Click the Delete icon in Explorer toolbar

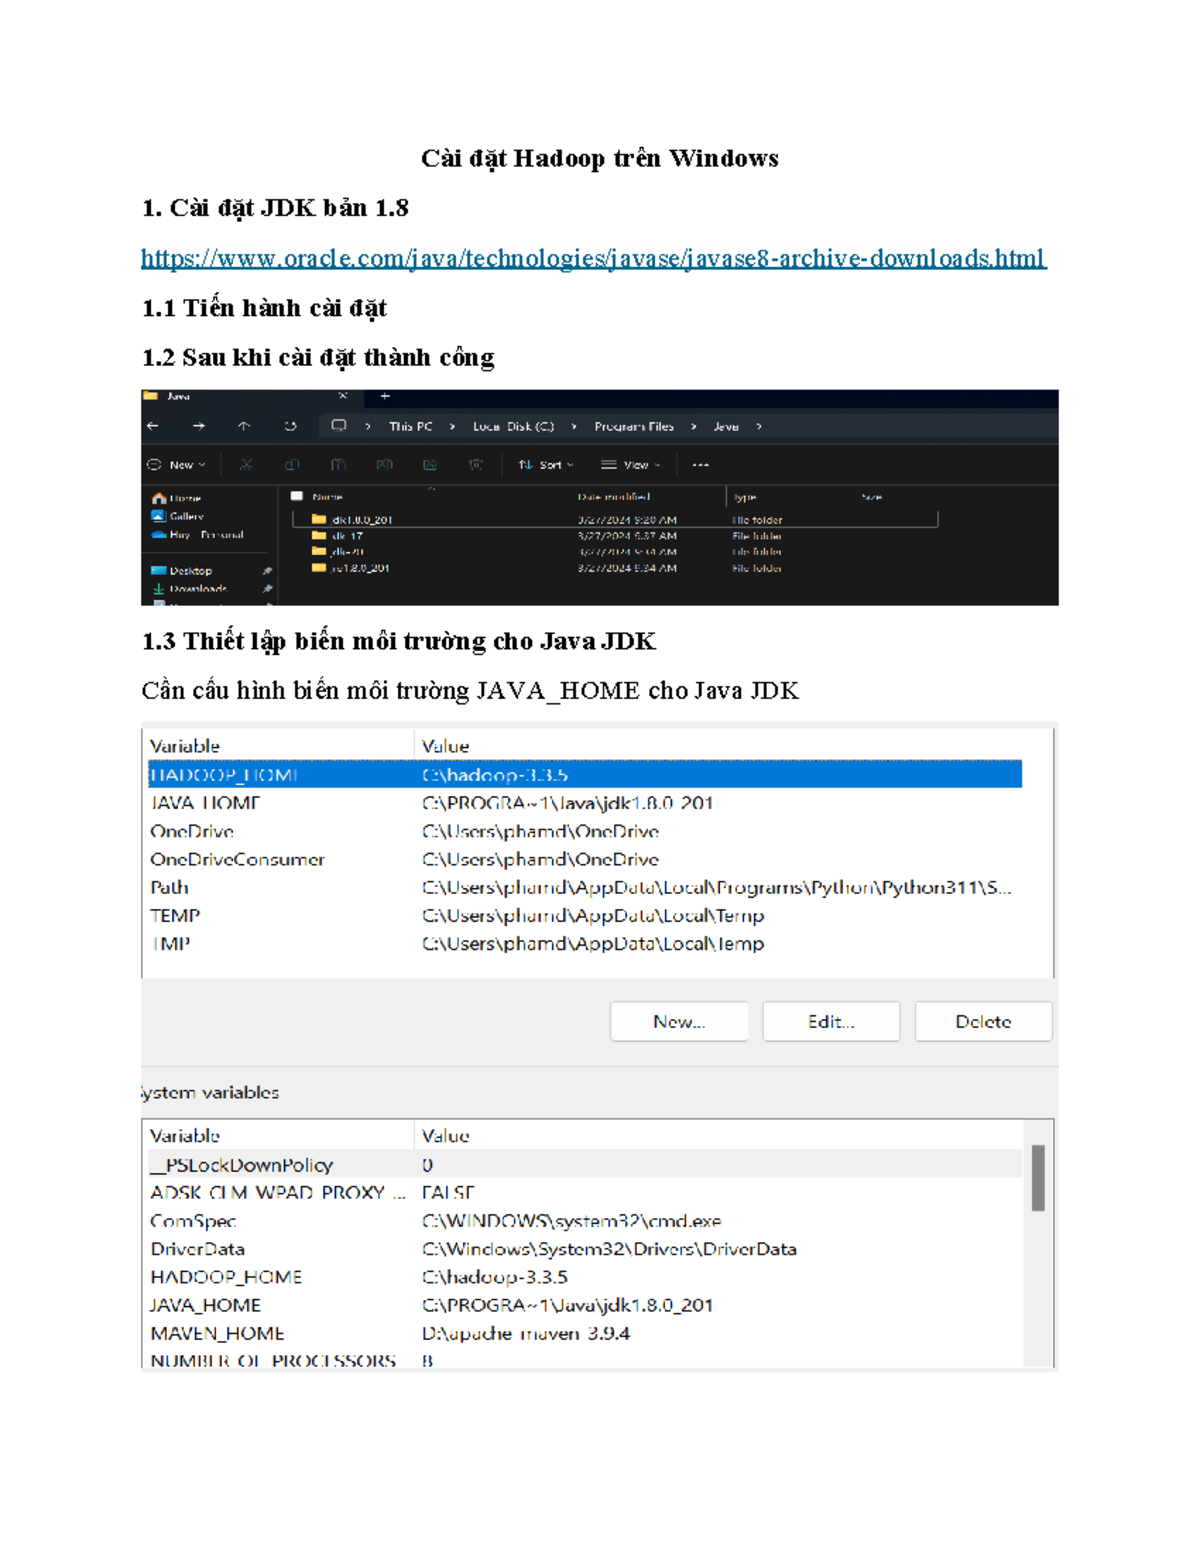[x=477, y=464]
